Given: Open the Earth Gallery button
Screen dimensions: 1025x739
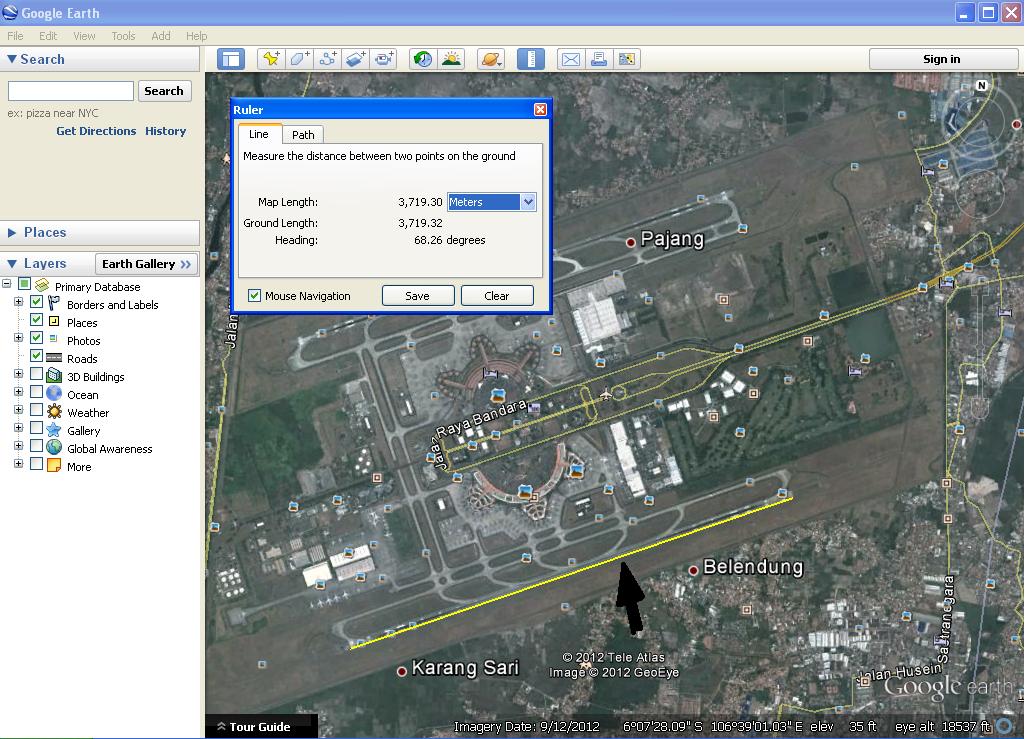Looking at the screenshot, I should [146, 264].
